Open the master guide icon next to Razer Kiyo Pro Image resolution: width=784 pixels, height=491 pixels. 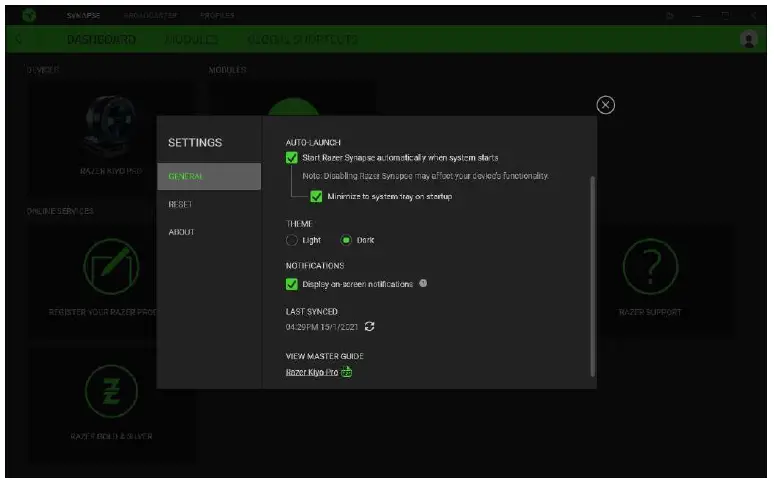tap(346, 372)
